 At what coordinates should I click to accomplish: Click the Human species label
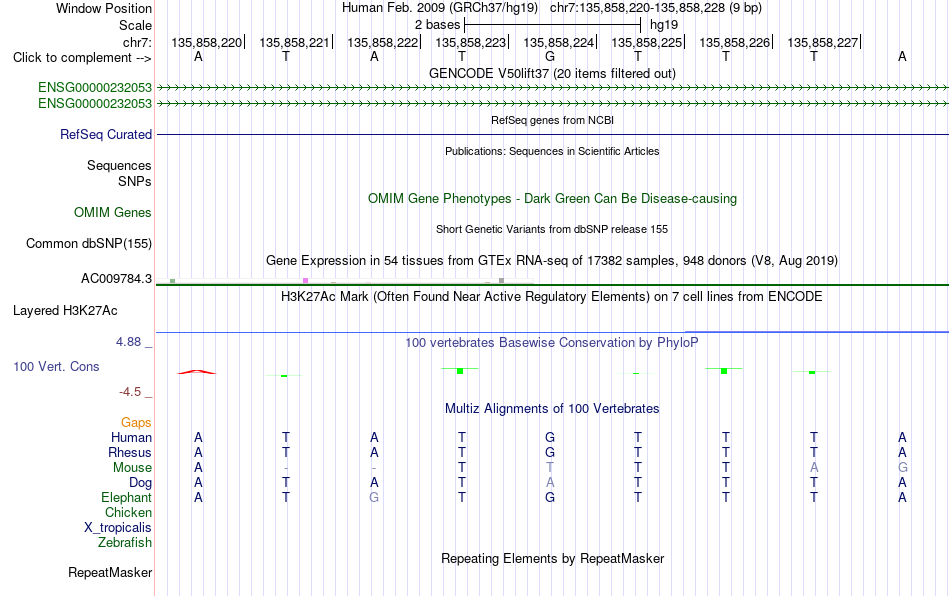pos(131,437)
